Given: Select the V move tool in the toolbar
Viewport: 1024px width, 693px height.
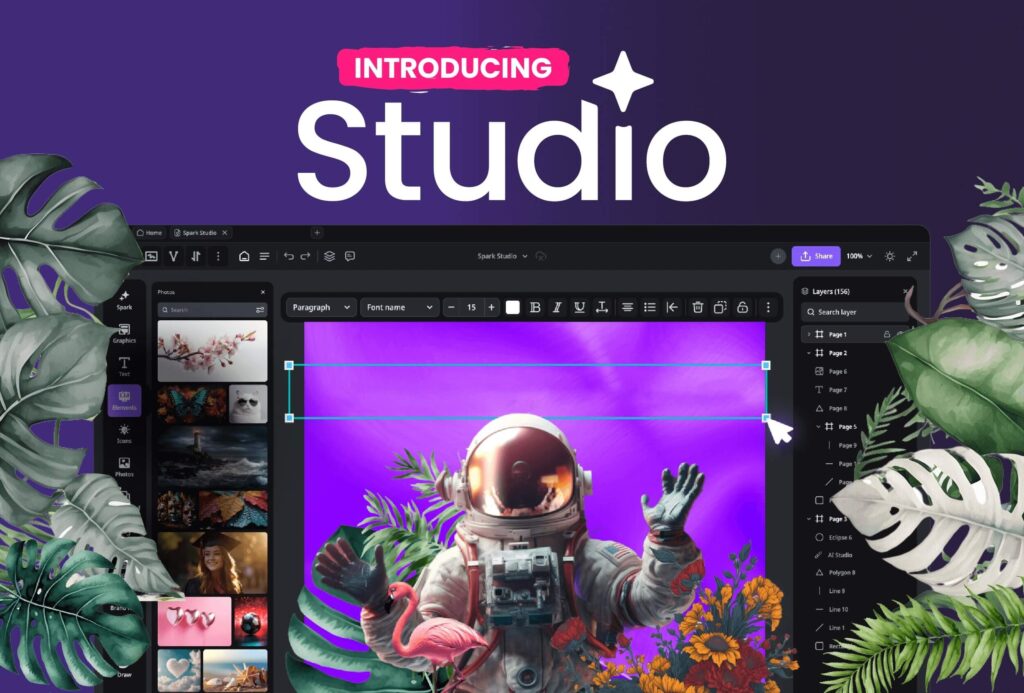Looking at the screenshot, I should click(173, 256).
